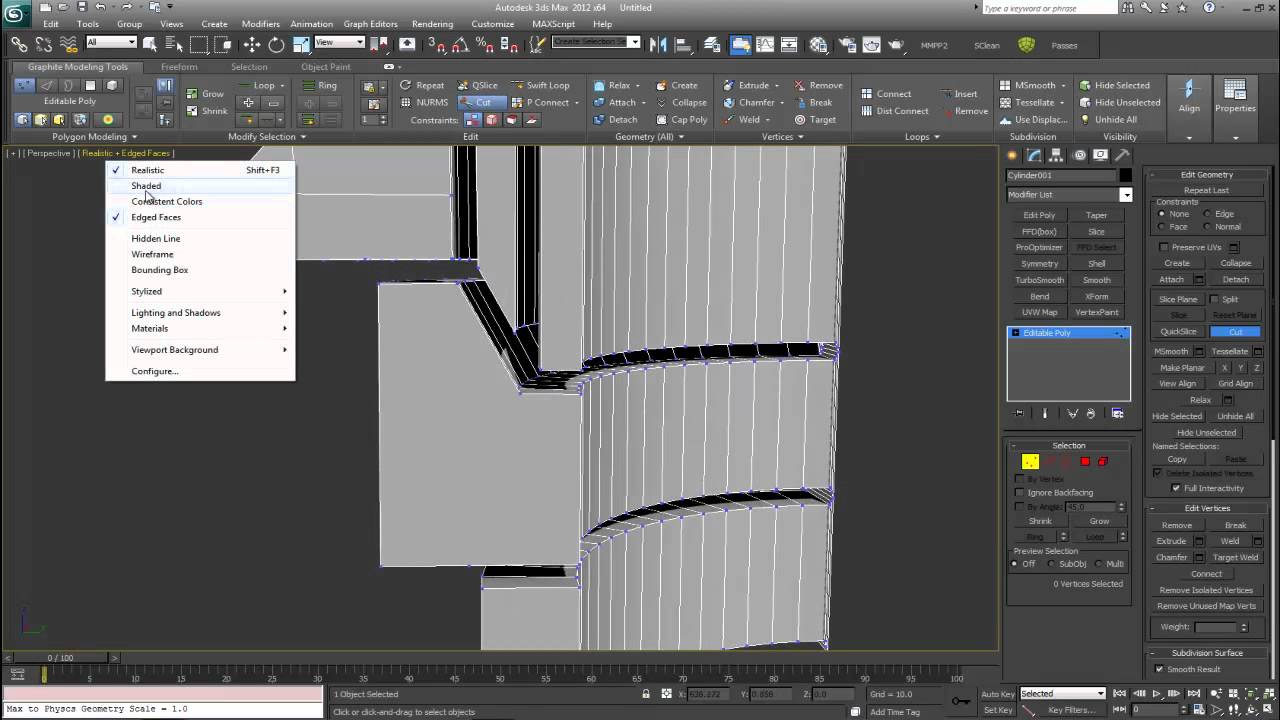Click the TurboSmooth modifier button

(1039, 280)
